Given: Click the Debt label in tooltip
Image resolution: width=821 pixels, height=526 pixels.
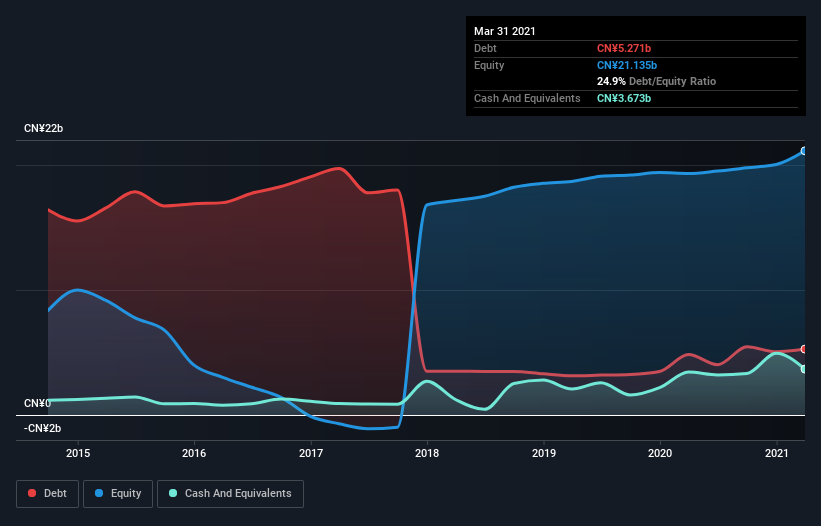Looking at the screenshot, I should pyautogui.click(x=485, y=49).
